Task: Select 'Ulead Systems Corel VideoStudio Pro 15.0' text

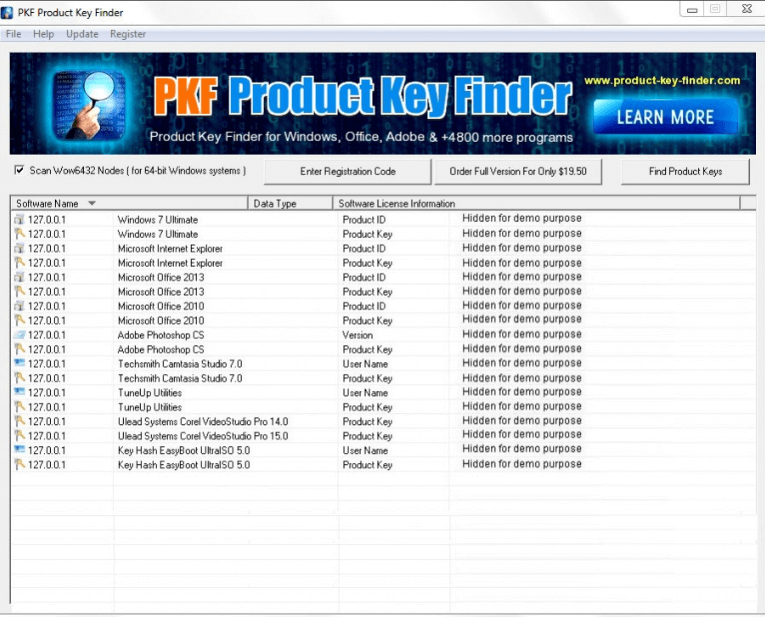Action: pos(203,436)
